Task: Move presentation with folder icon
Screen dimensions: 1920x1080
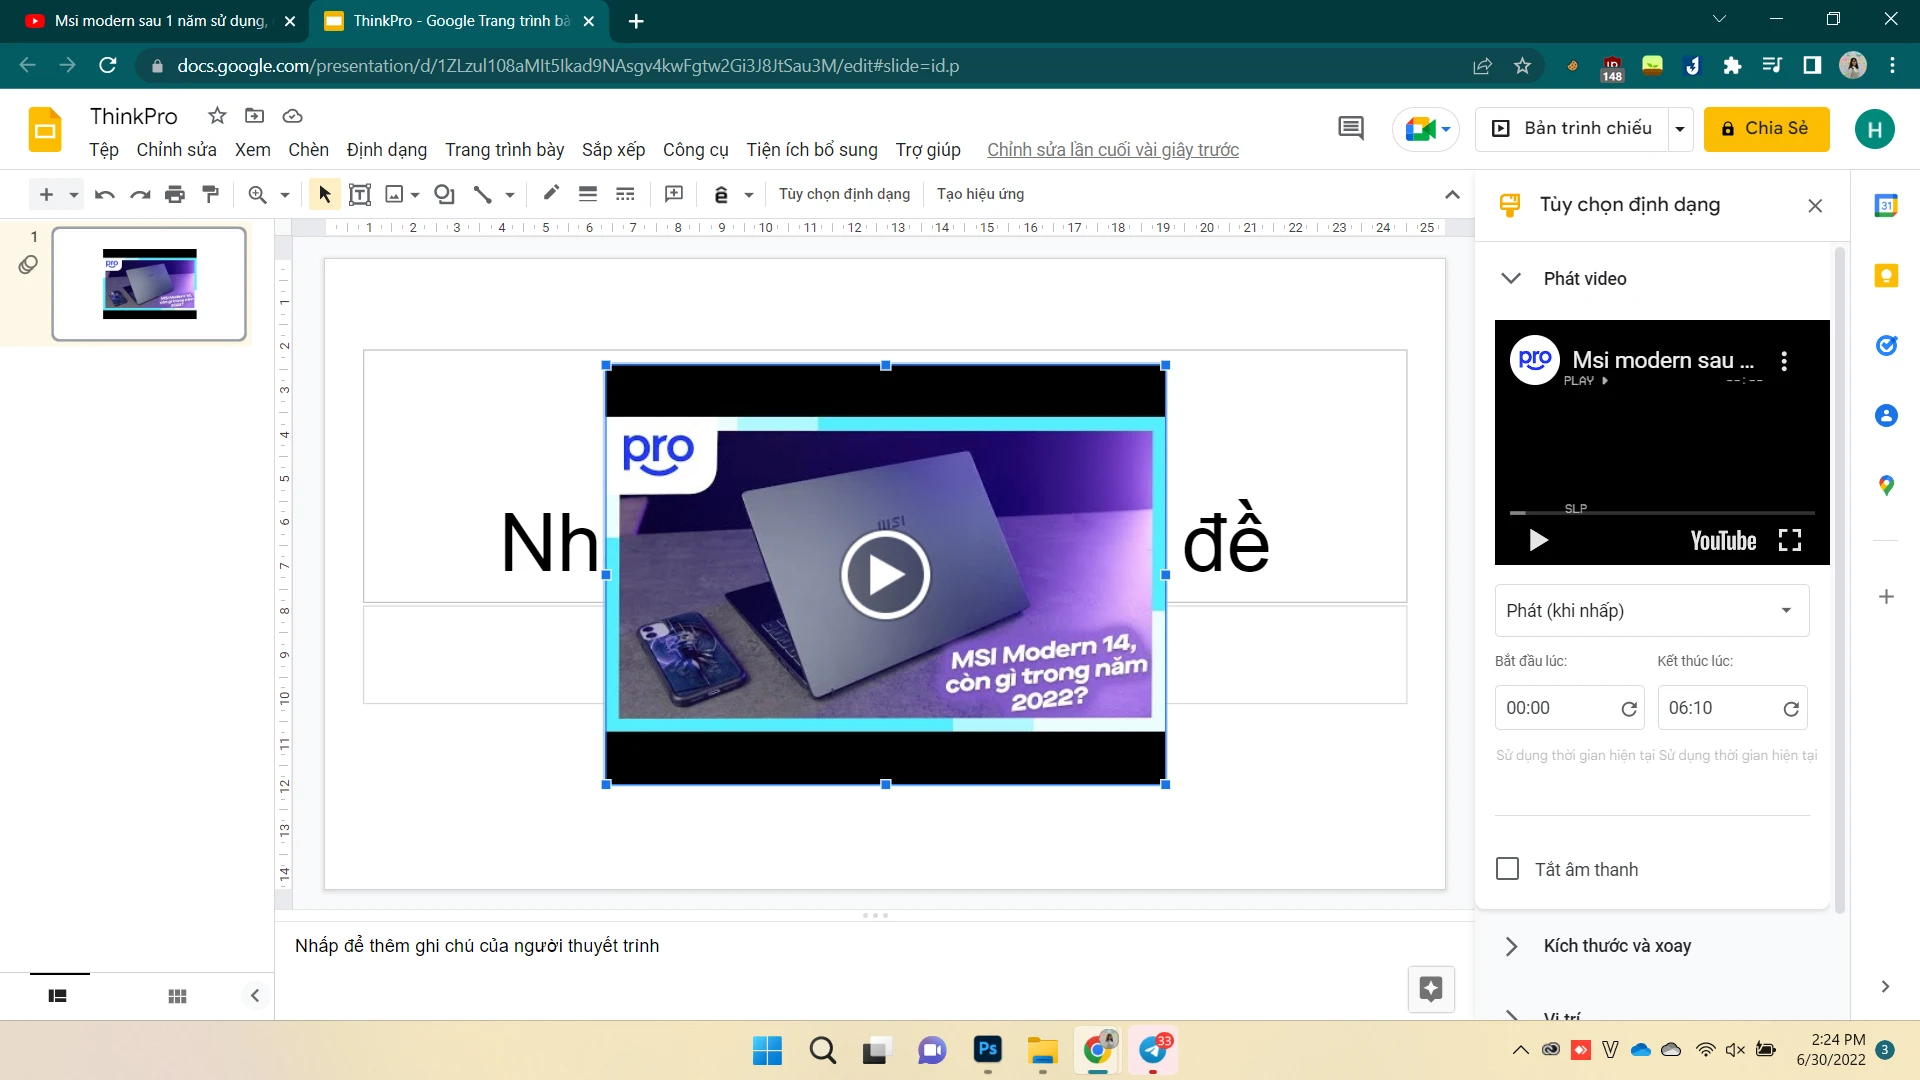Action: pos(255,116)
